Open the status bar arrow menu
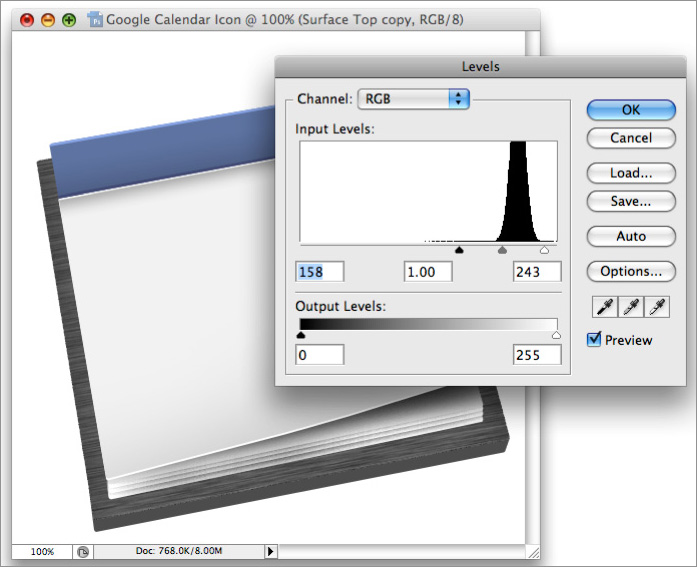This screenshot has width=697, height=567. pos(270,551)
